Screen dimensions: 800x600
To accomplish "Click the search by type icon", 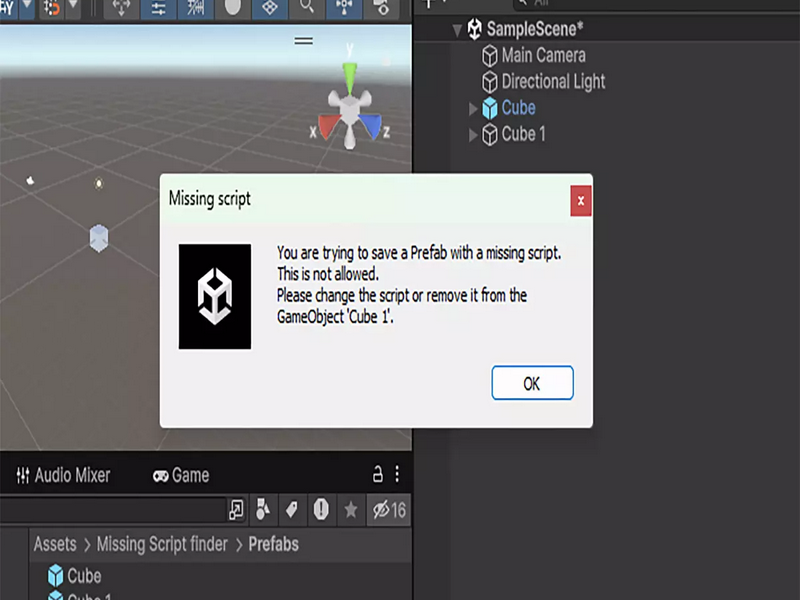I will 263,509.
